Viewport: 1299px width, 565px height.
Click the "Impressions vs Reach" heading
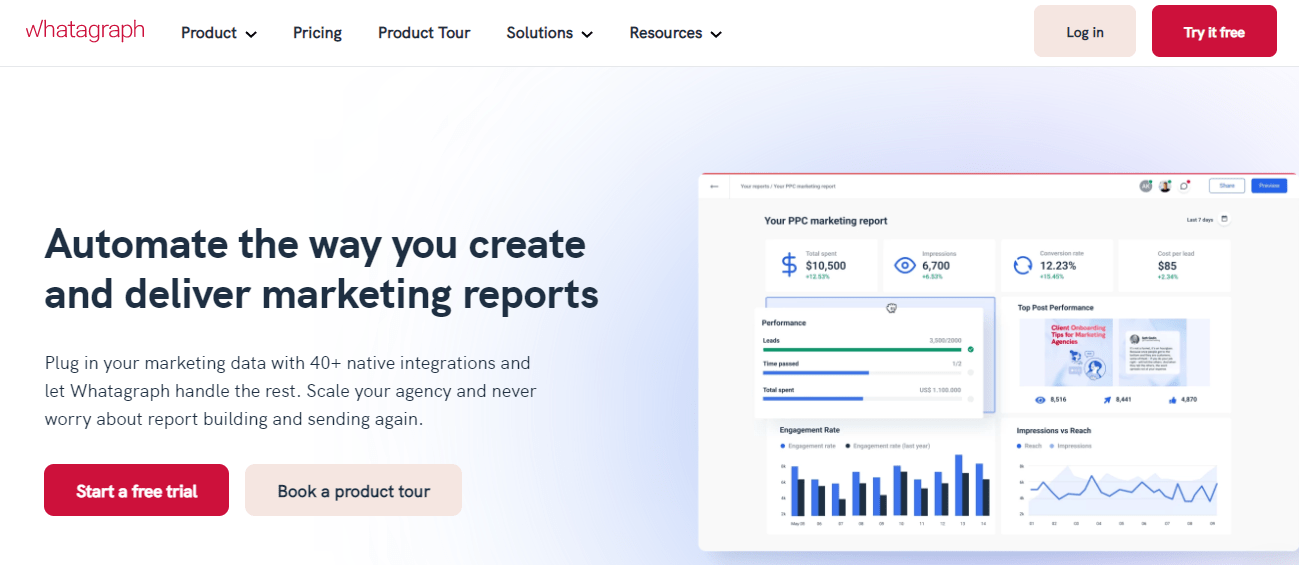[1054, 430]
